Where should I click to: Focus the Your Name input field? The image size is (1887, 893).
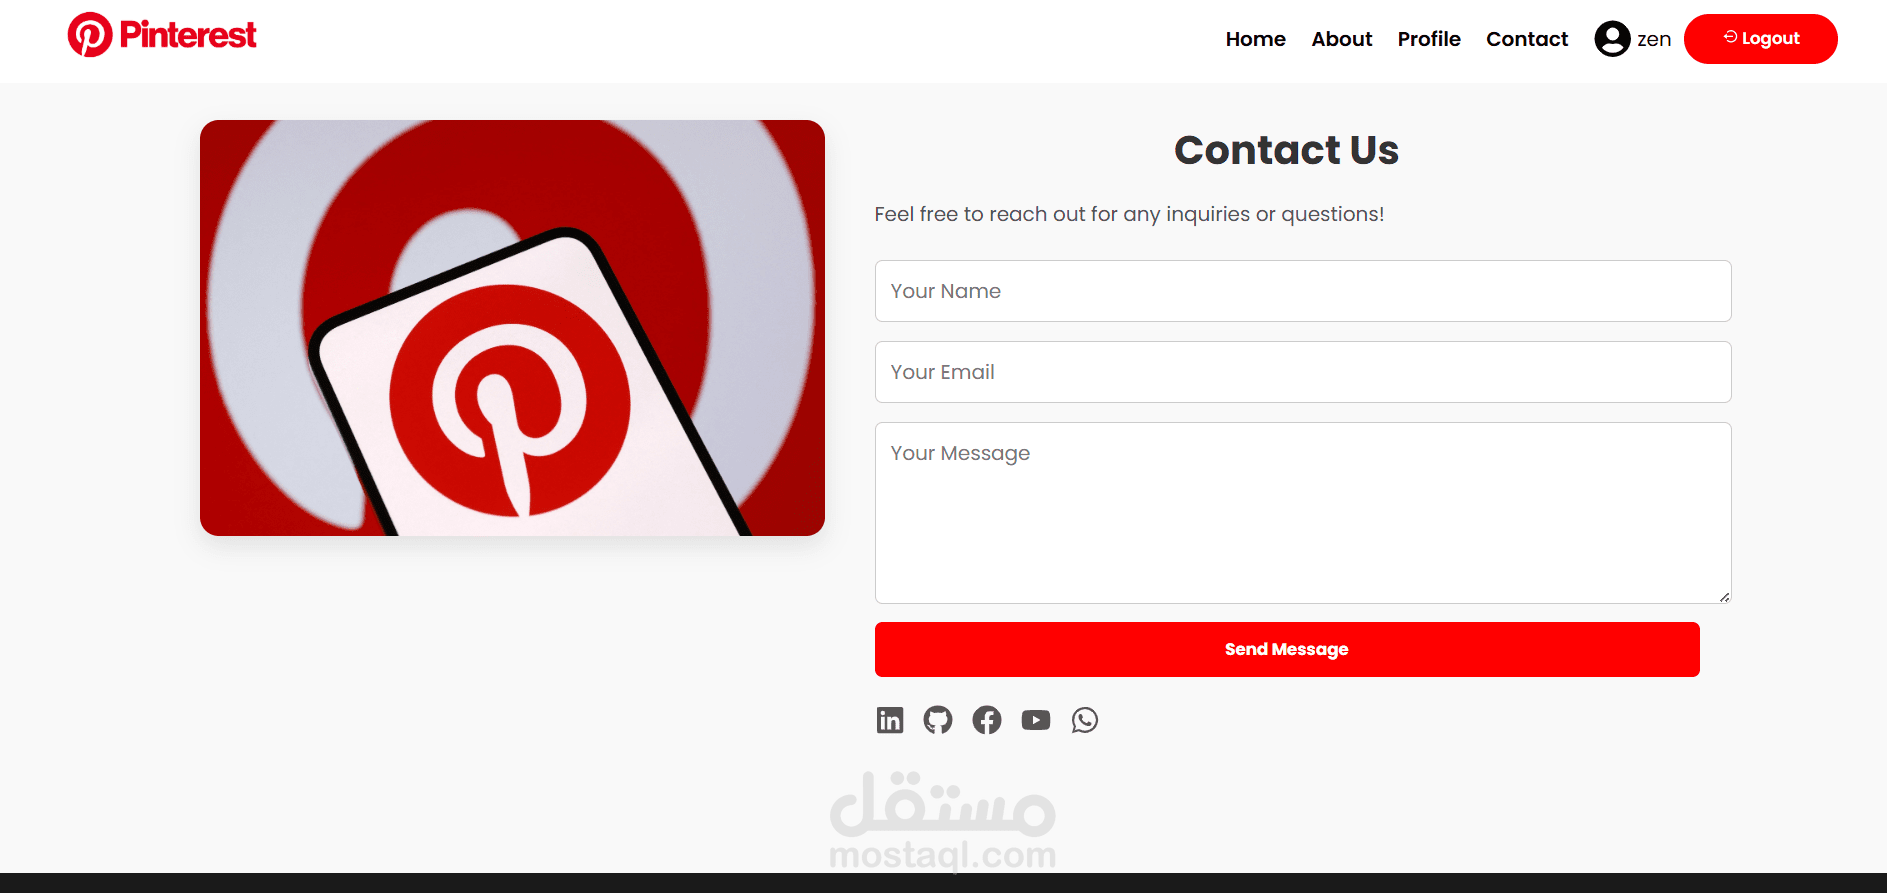[x=1303, y=291]
